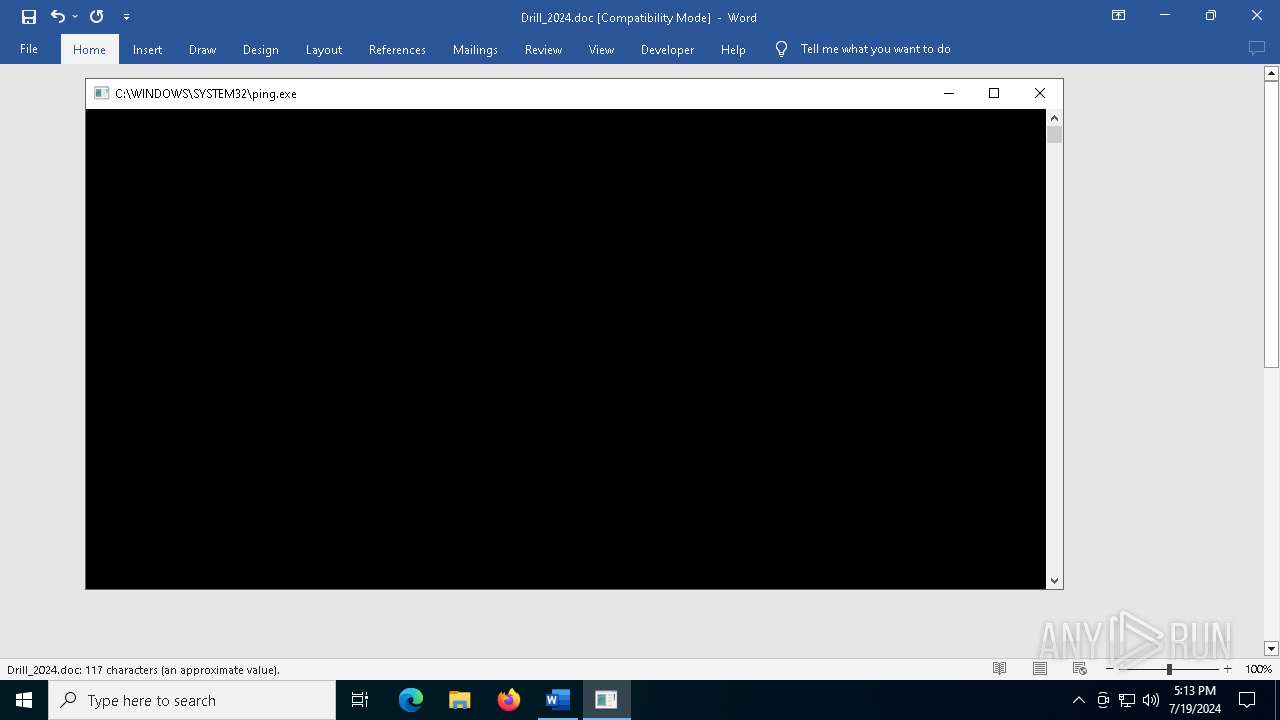Open the Review tab
The height and width of the screenshot is (720, 1280).
[x=543, y=49]
